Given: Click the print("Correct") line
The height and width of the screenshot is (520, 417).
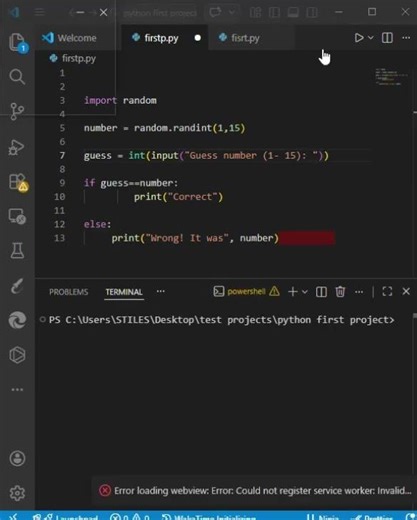Looking at the screenshot, I should coord(178,197).
